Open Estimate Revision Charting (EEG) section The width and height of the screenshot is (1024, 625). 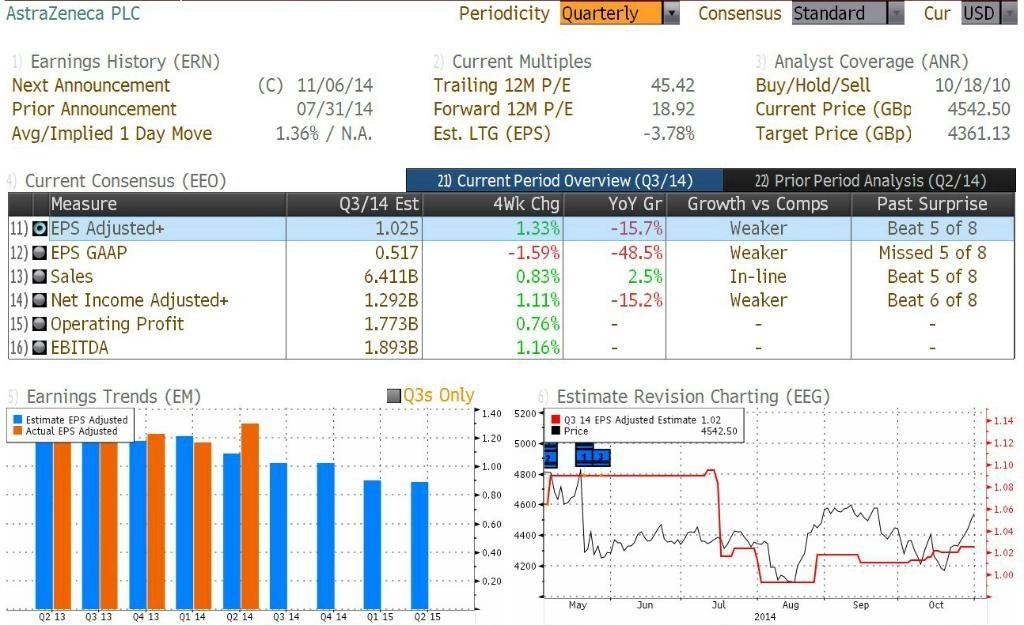click(692, 396)
